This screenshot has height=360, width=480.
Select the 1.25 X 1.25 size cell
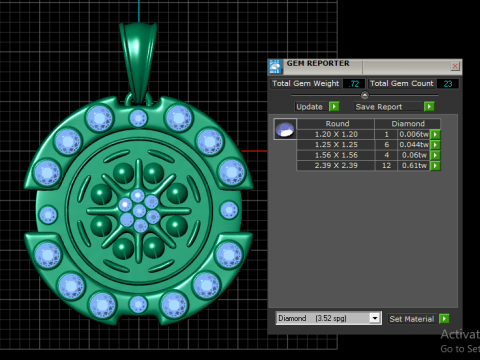(336, 145)
